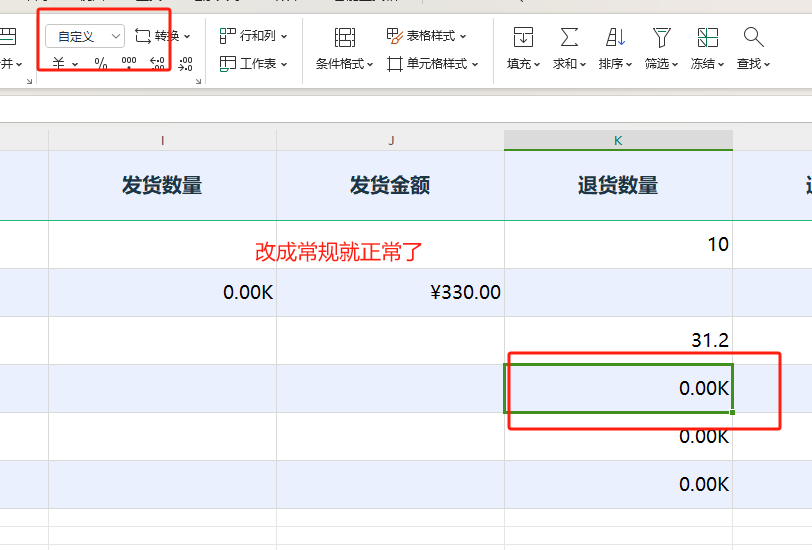Select the 0.00K cell in 发货数量 column
The image size is (812, 550).
(x=163, y=293)
